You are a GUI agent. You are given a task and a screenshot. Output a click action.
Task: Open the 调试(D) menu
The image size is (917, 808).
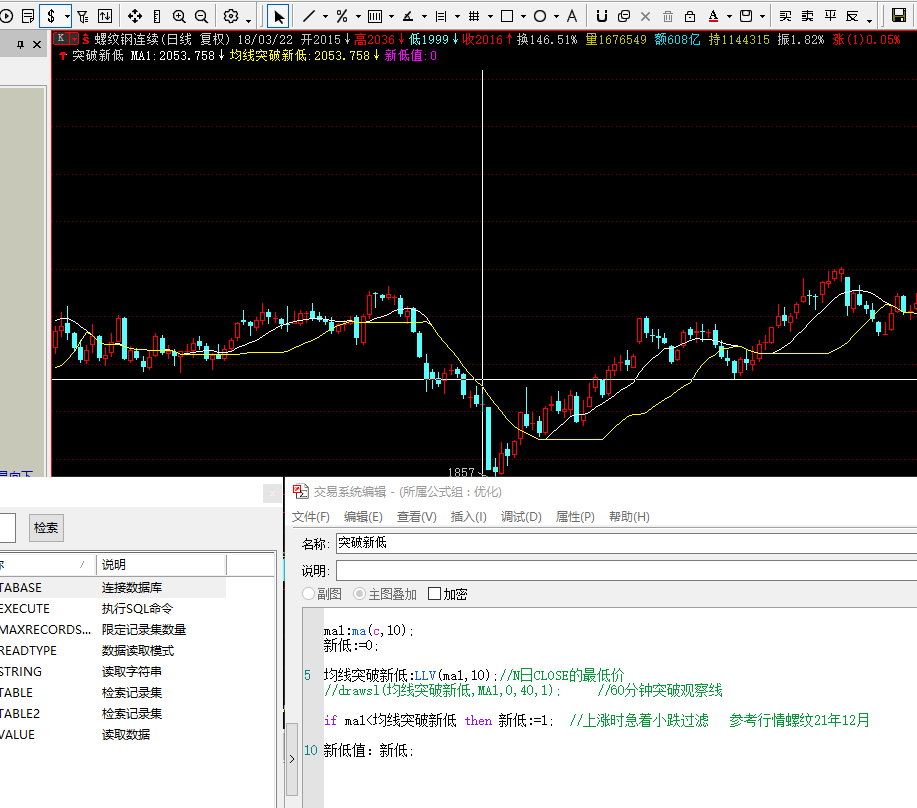click(521, 517)
